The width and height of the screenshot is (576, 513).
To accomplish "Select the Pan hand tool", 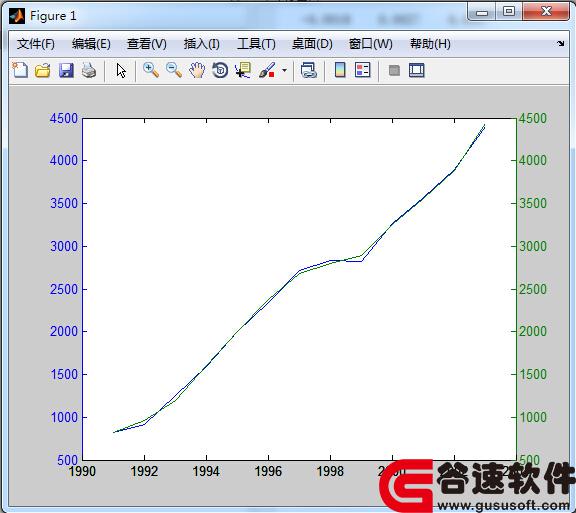I will point(197,70).
